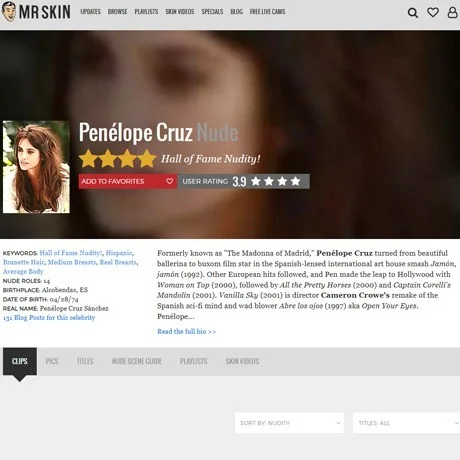Open the user account icon
The height and width of the screenshot is (460, 460).
tap(452, 12)
